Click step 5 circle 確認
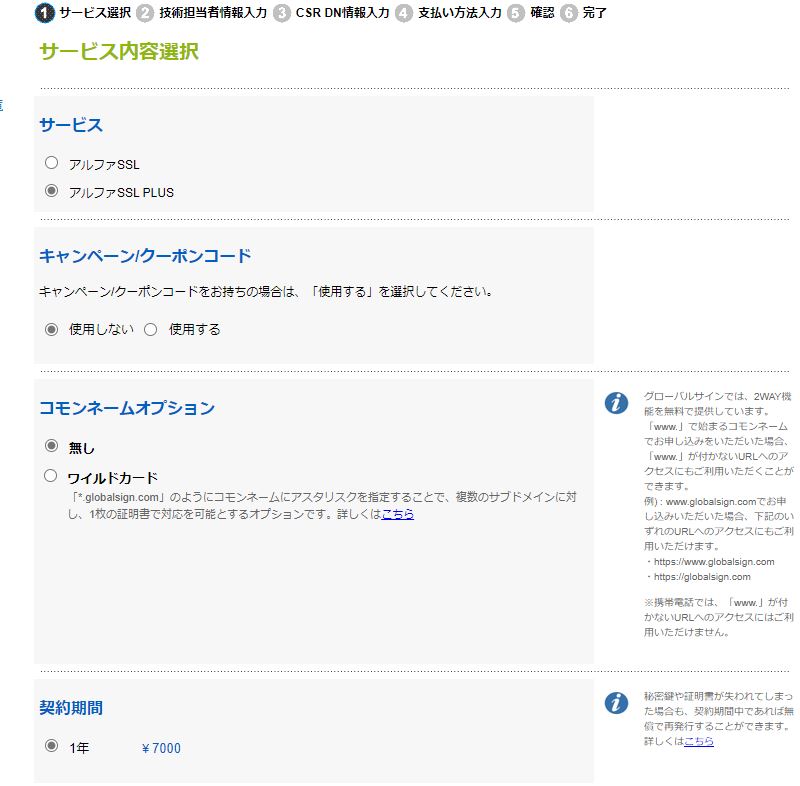Viewport: 800px width, 786px height. [x=516, y=13]
